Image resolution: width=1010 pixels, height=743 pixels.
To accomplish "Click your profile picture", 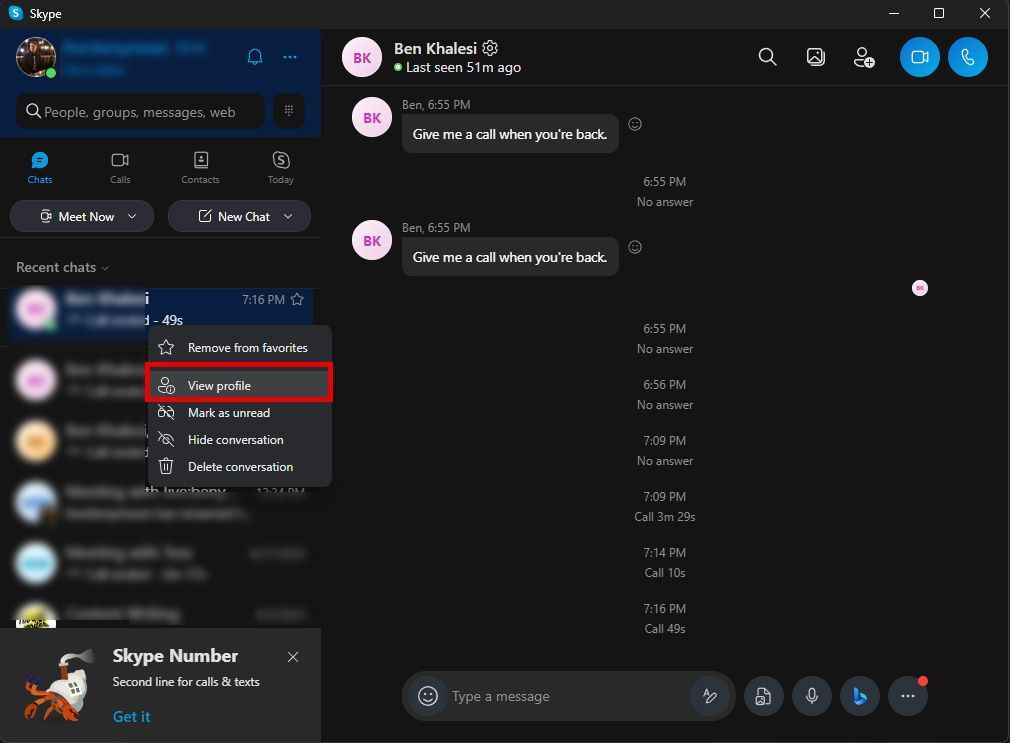I will coord(35,57).
